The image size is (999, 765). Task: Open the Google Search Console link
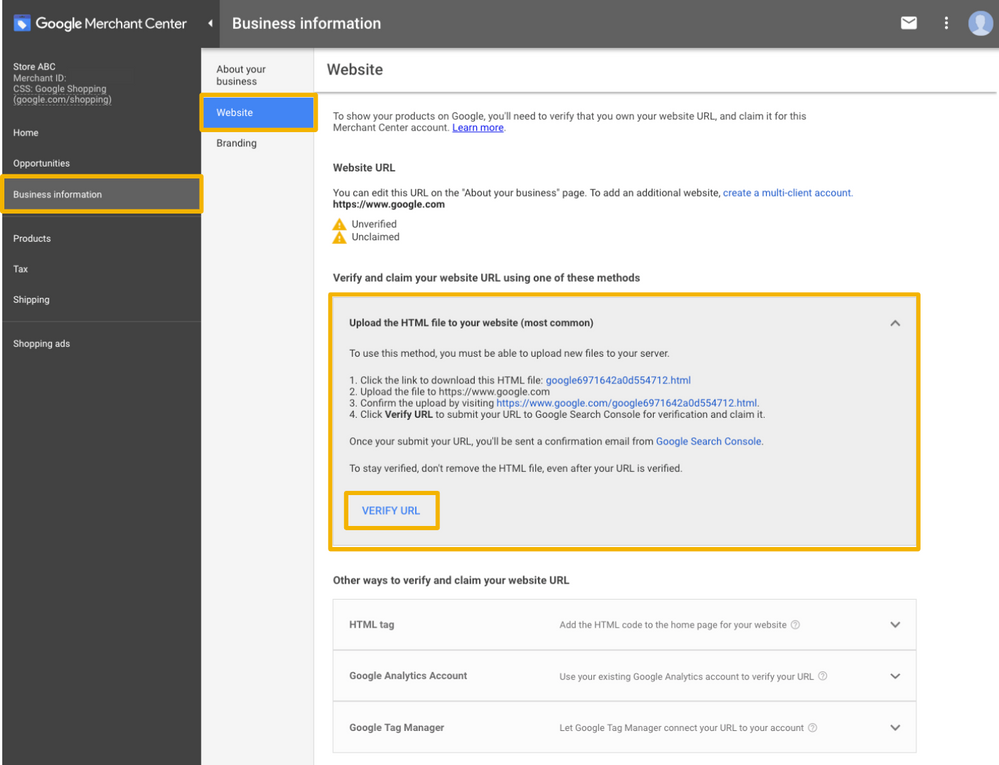[708, 441]
